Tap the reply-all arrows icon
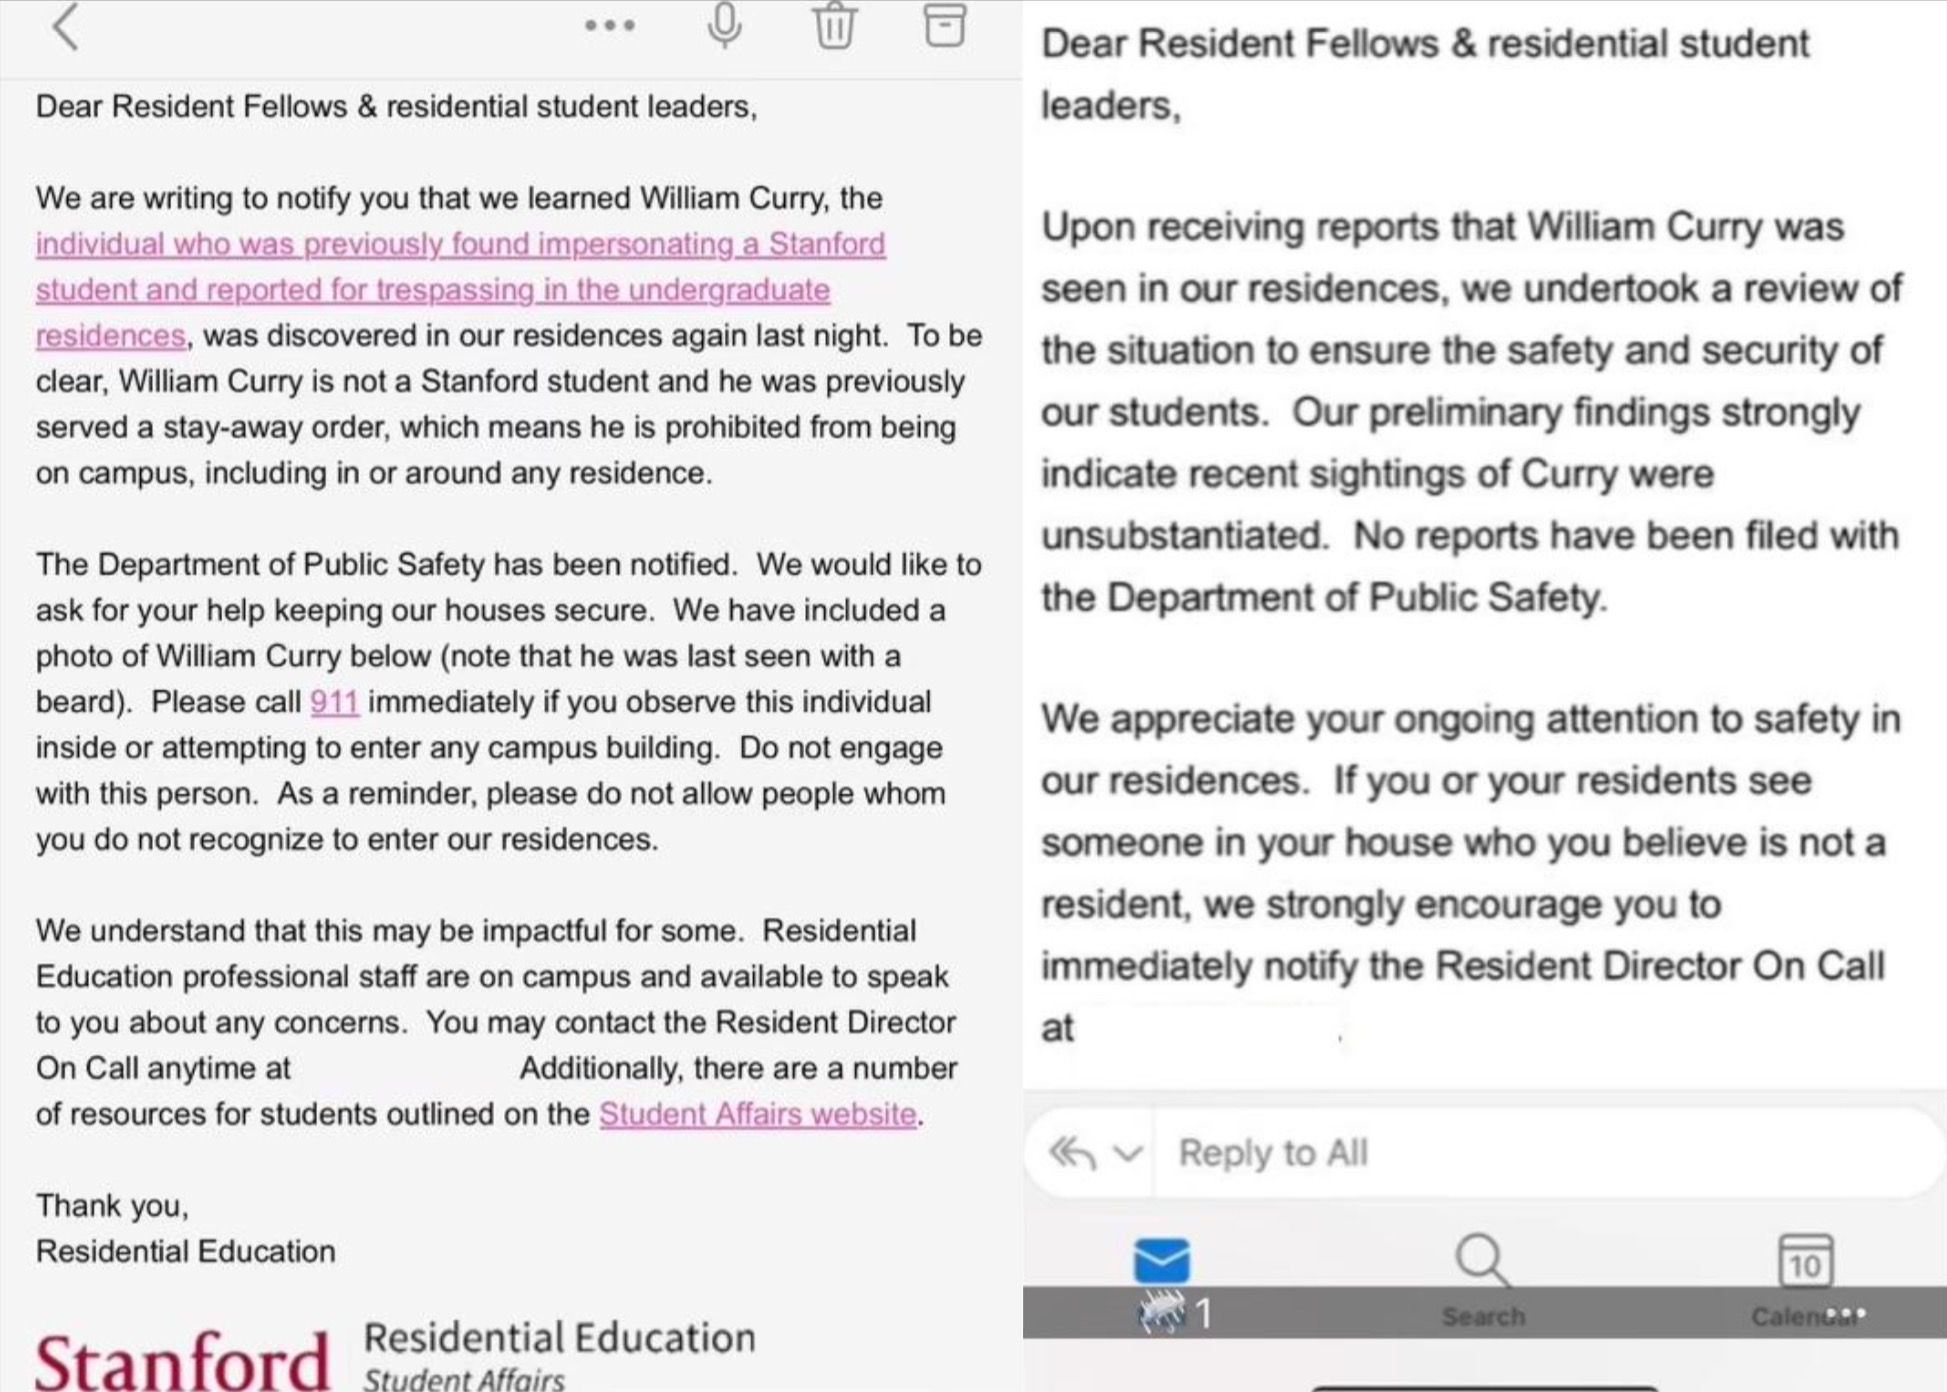Screen dimensions: 1947x1392 pyautogui.click(x=1072, y=1153)
